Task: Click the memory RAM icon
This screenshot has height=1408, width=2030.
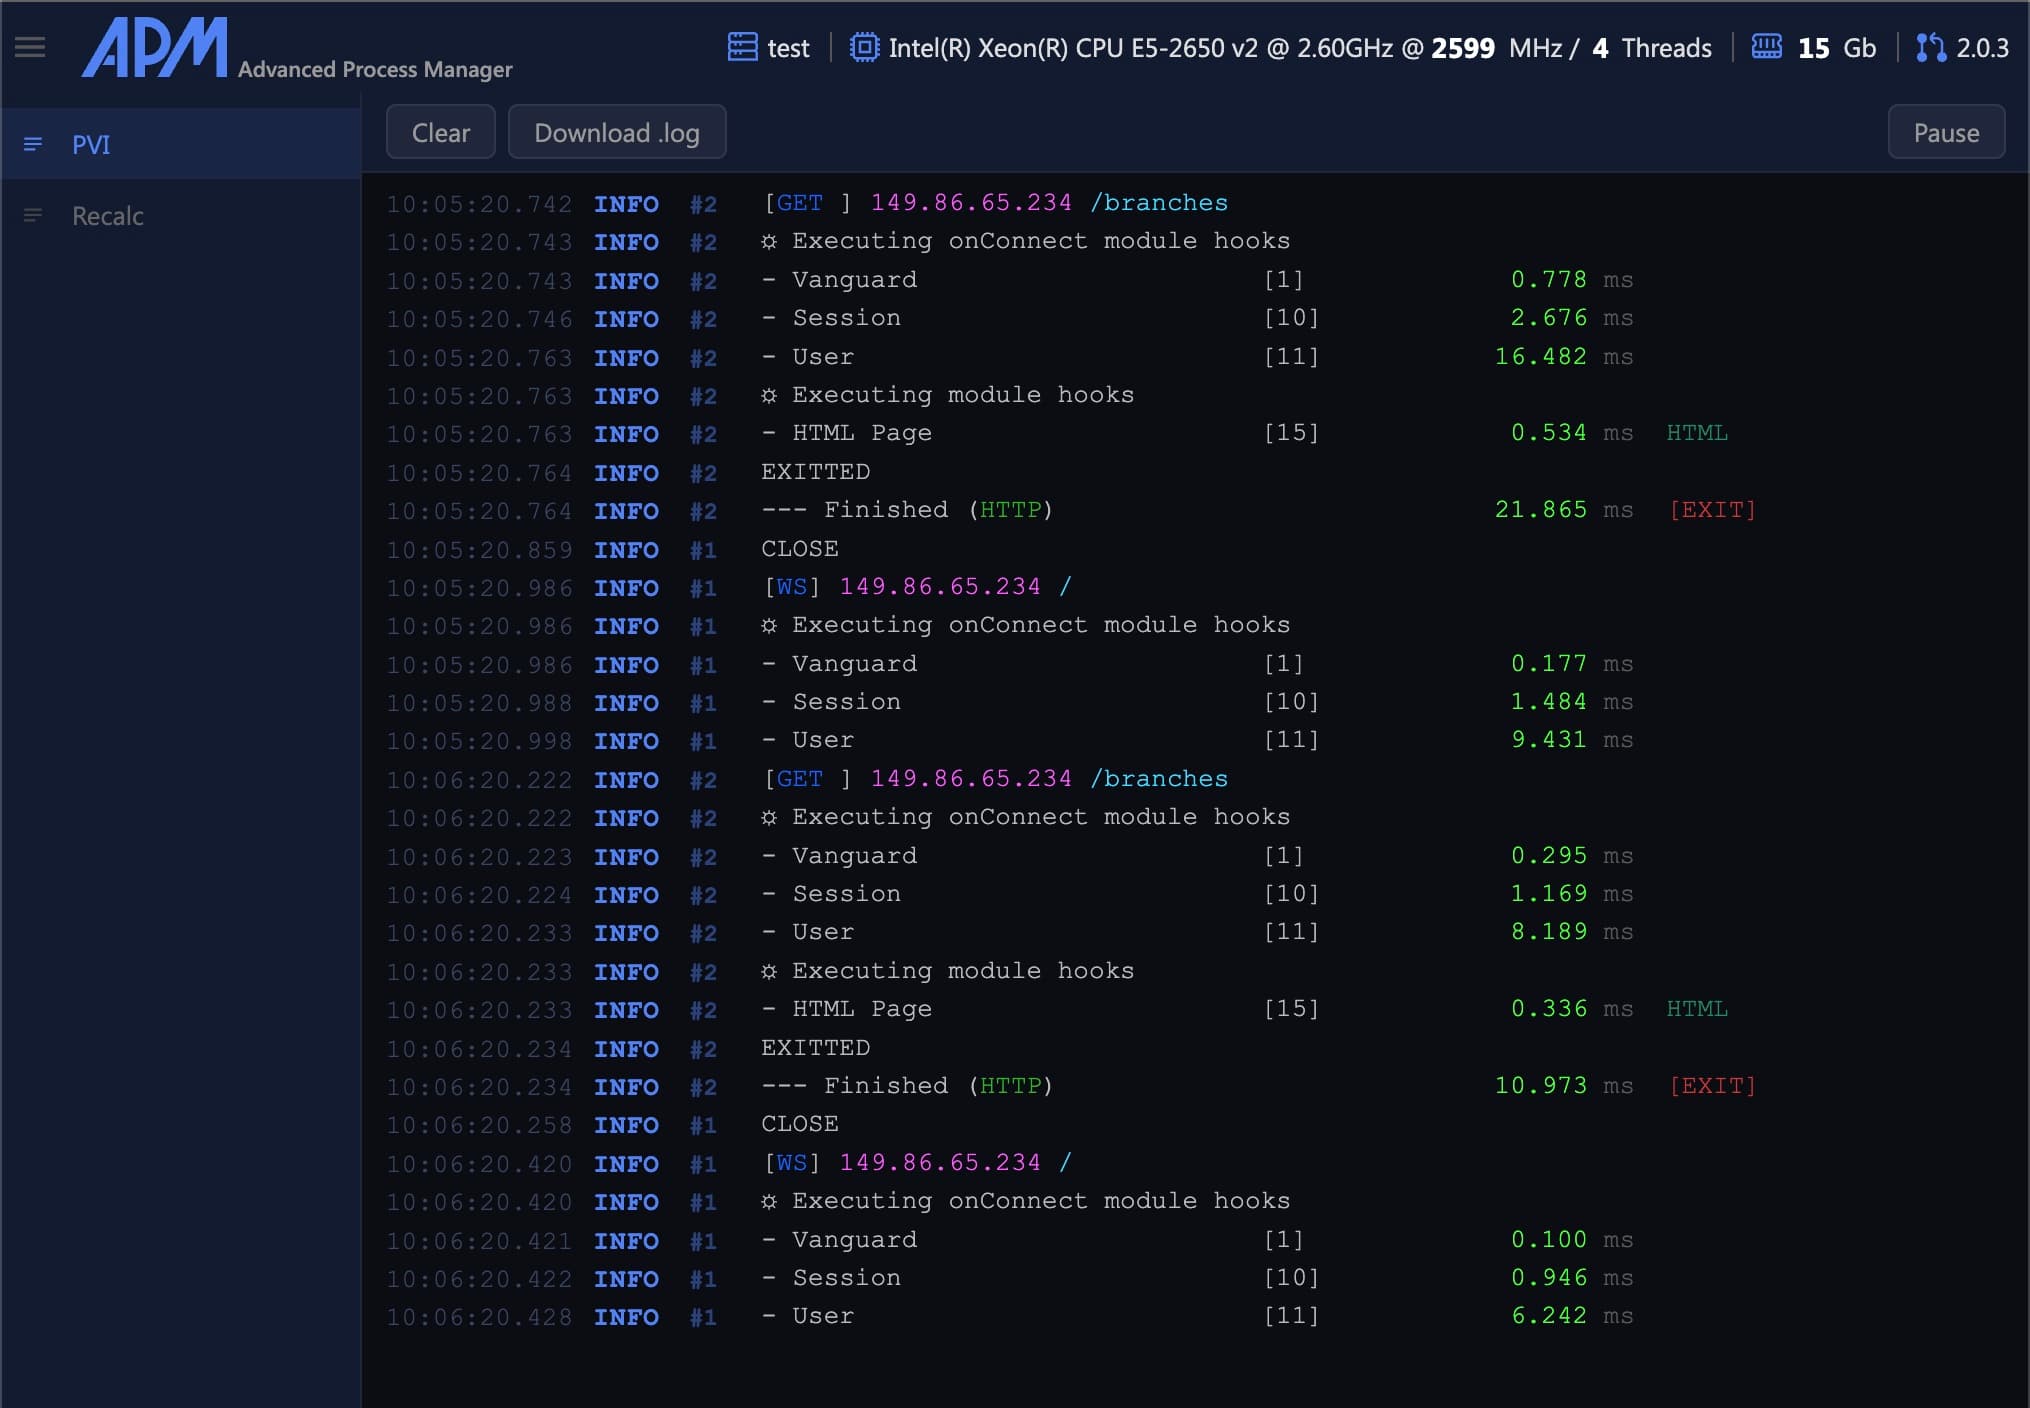Action: [1766, 47]
